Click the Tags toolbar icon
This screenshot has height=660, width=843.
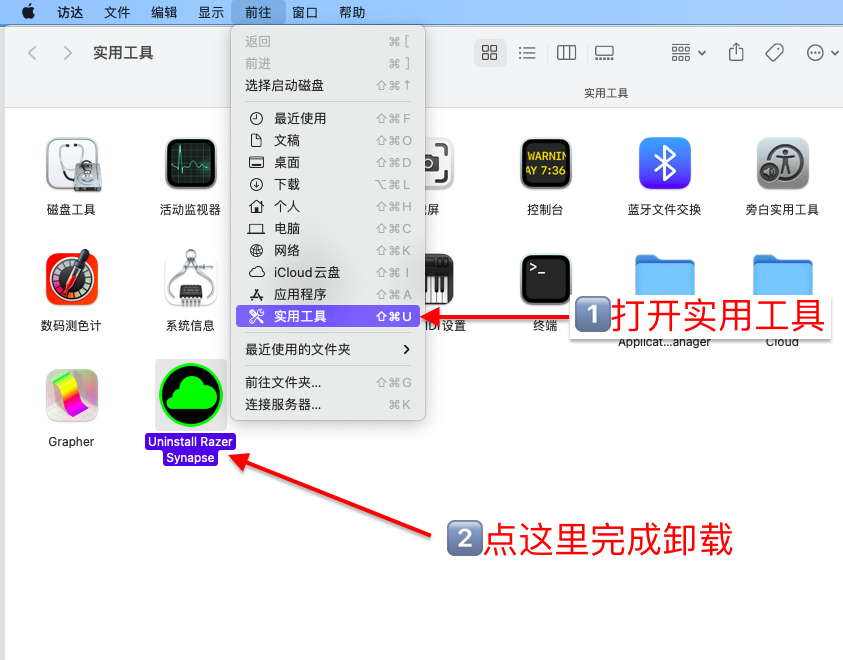tap(774, 53)
